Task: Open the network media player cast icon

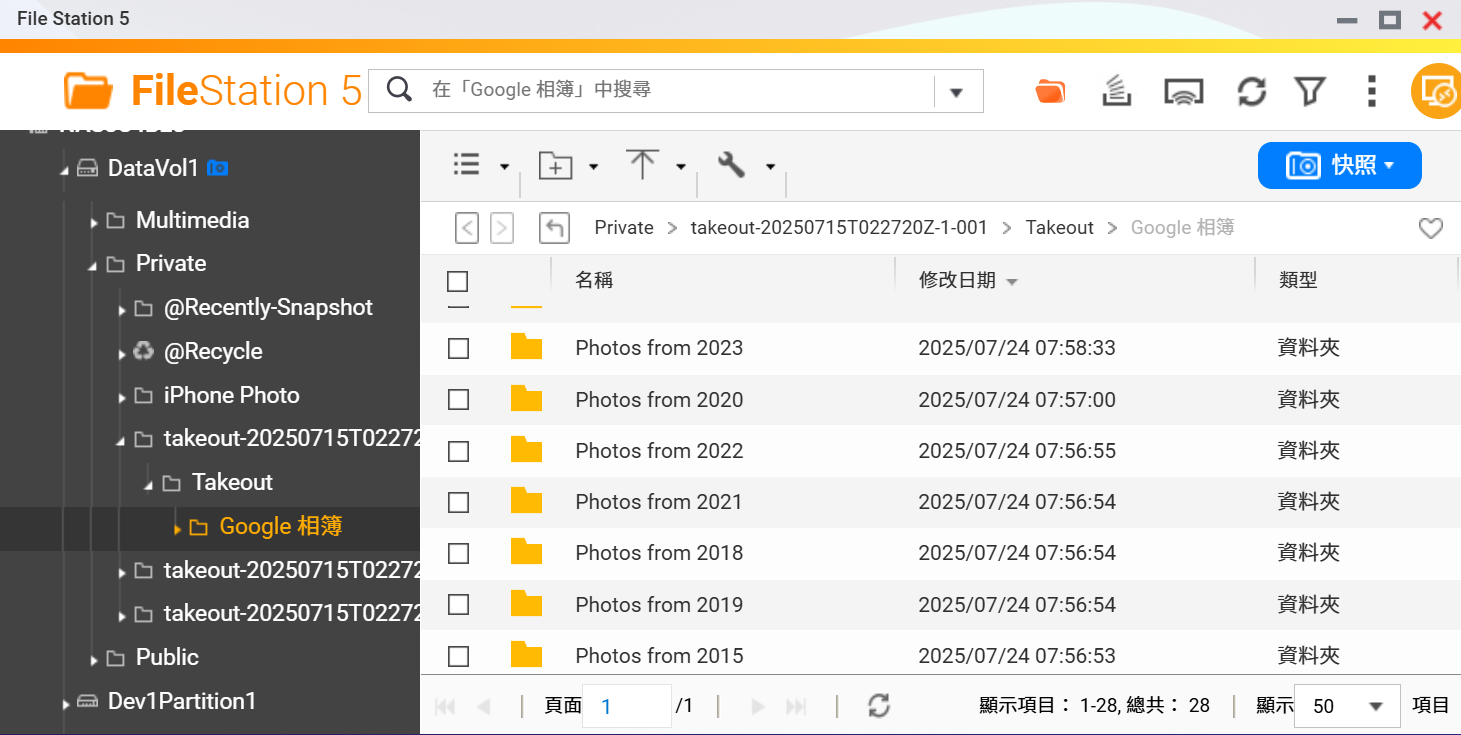Action: click(x=1184, y=92)
